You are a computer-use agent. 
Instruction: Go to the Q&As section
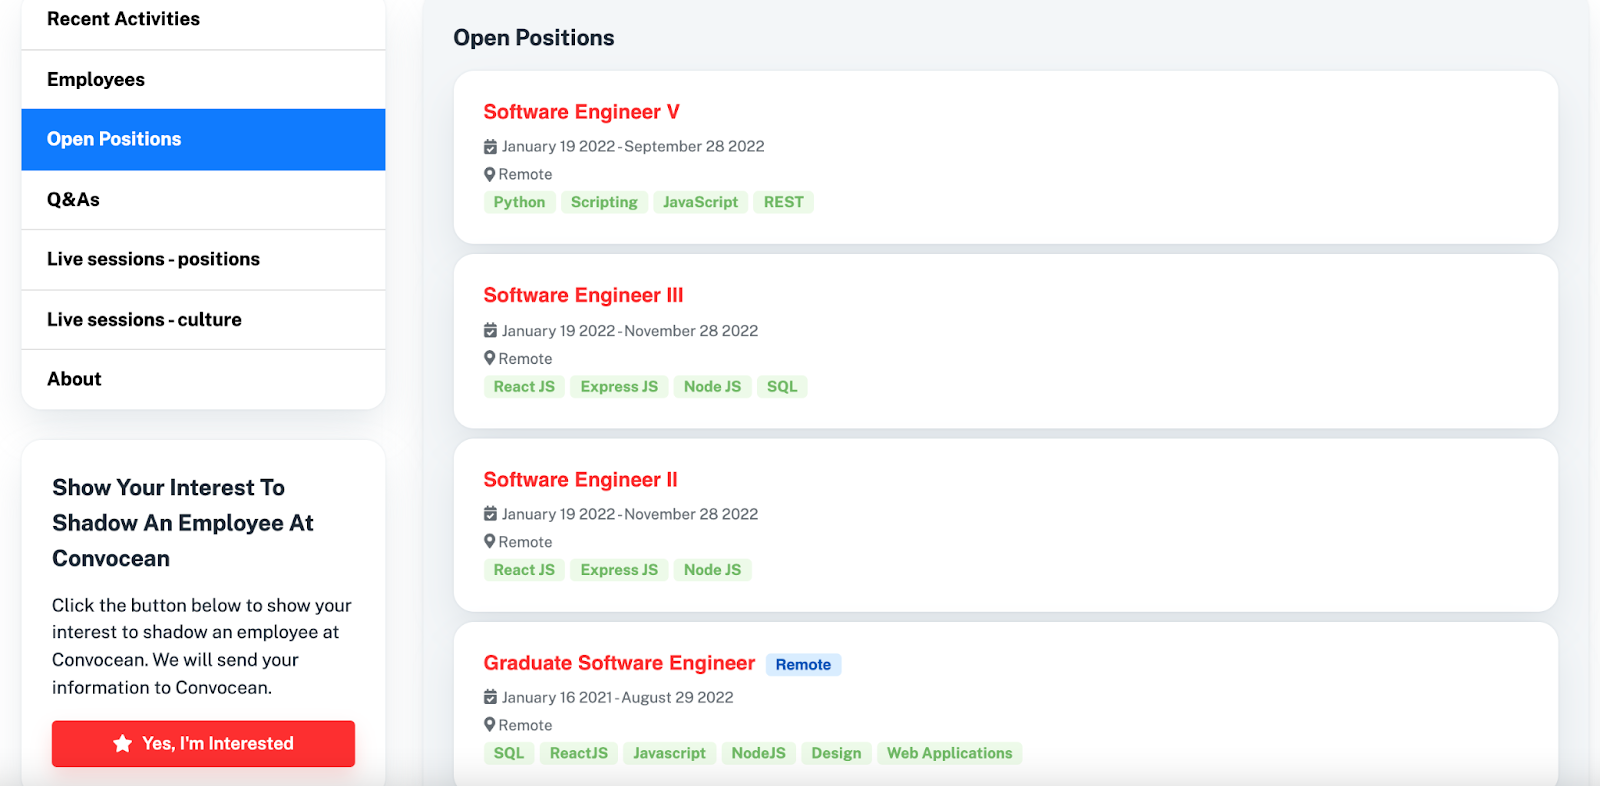(73, 200)
